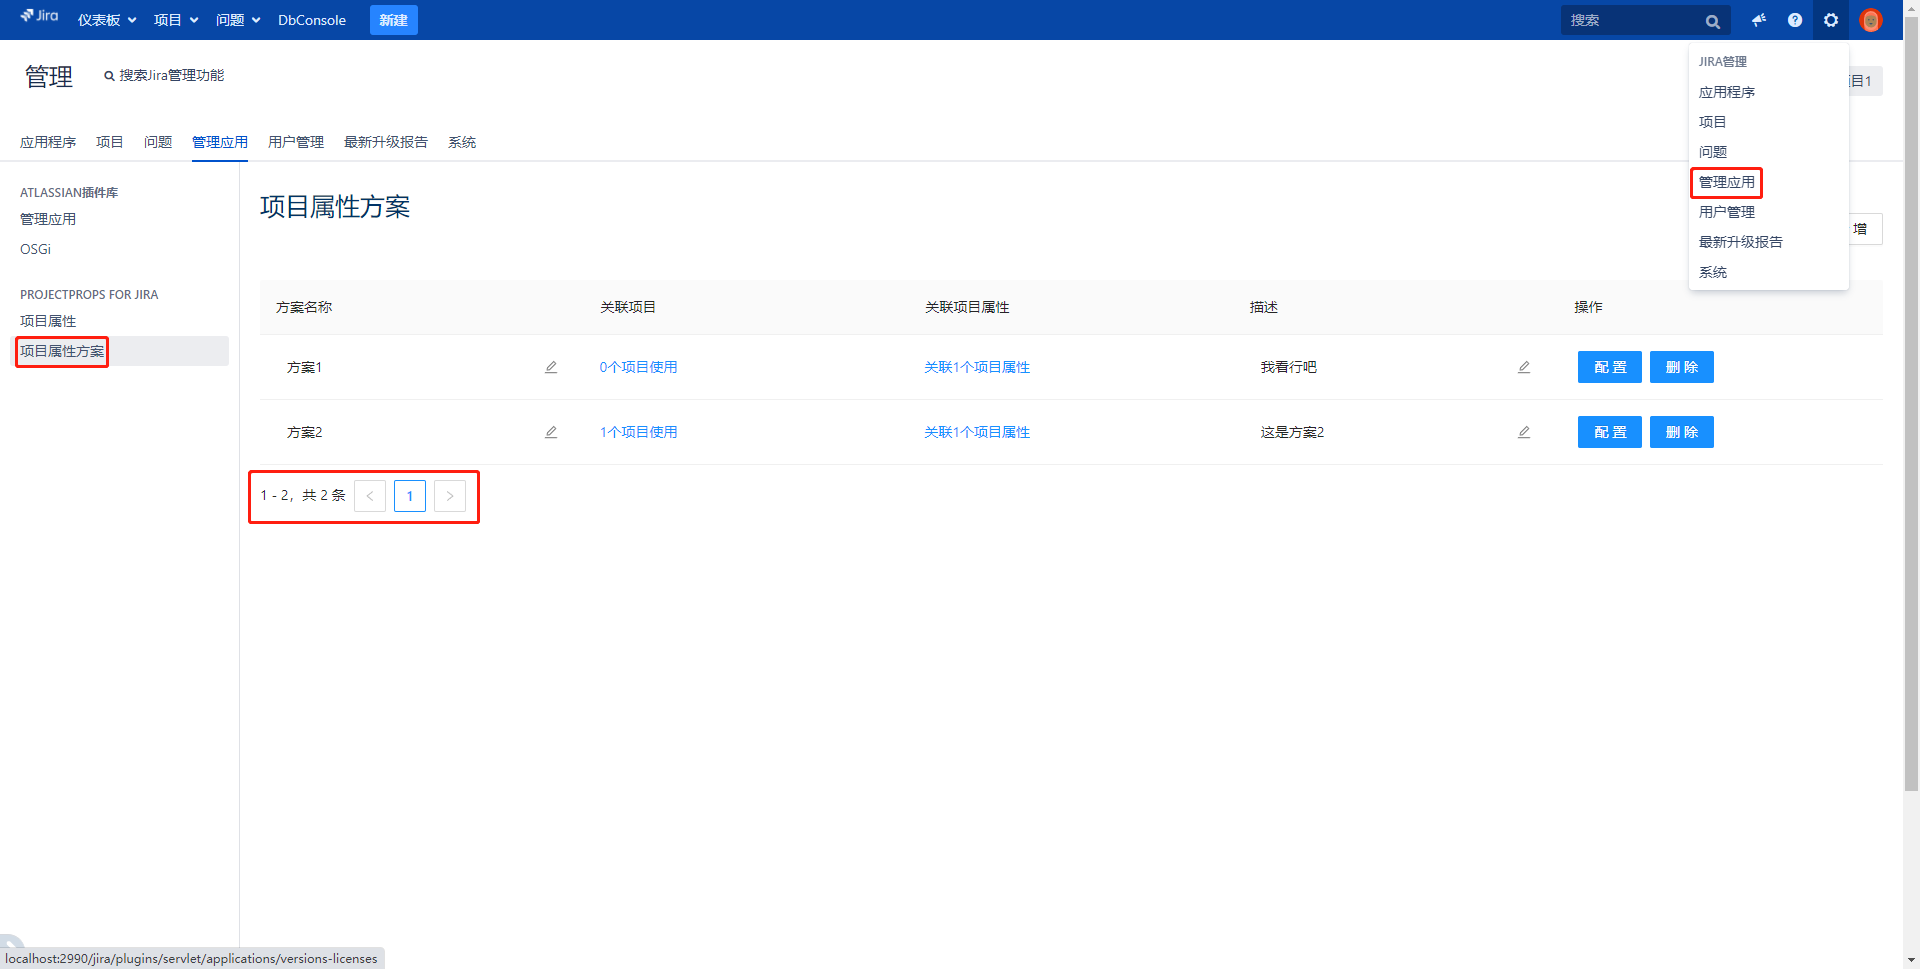Open the help question mark icon

pos(1795,20)
